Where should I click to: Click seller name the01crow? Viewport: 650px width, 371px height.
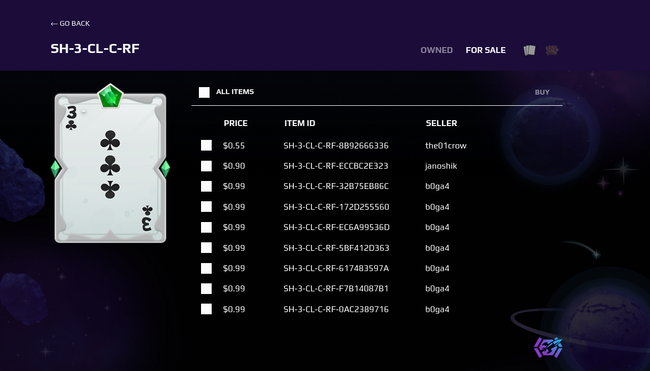pos(446,145)
